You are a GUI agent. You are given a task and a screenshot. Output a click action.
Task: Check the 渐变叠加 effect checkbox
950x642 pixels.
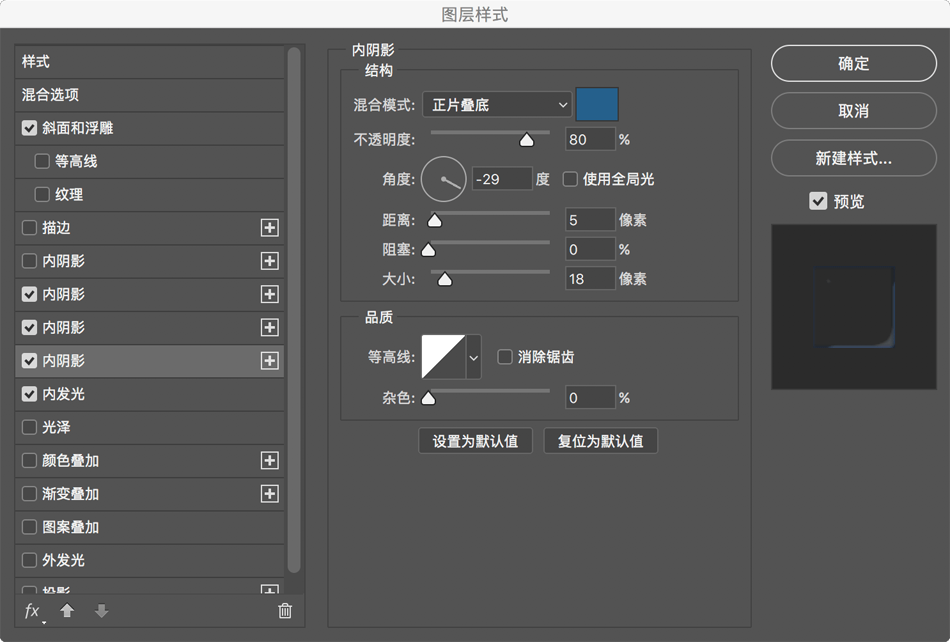pyautogui.click(x=29, y=494)
